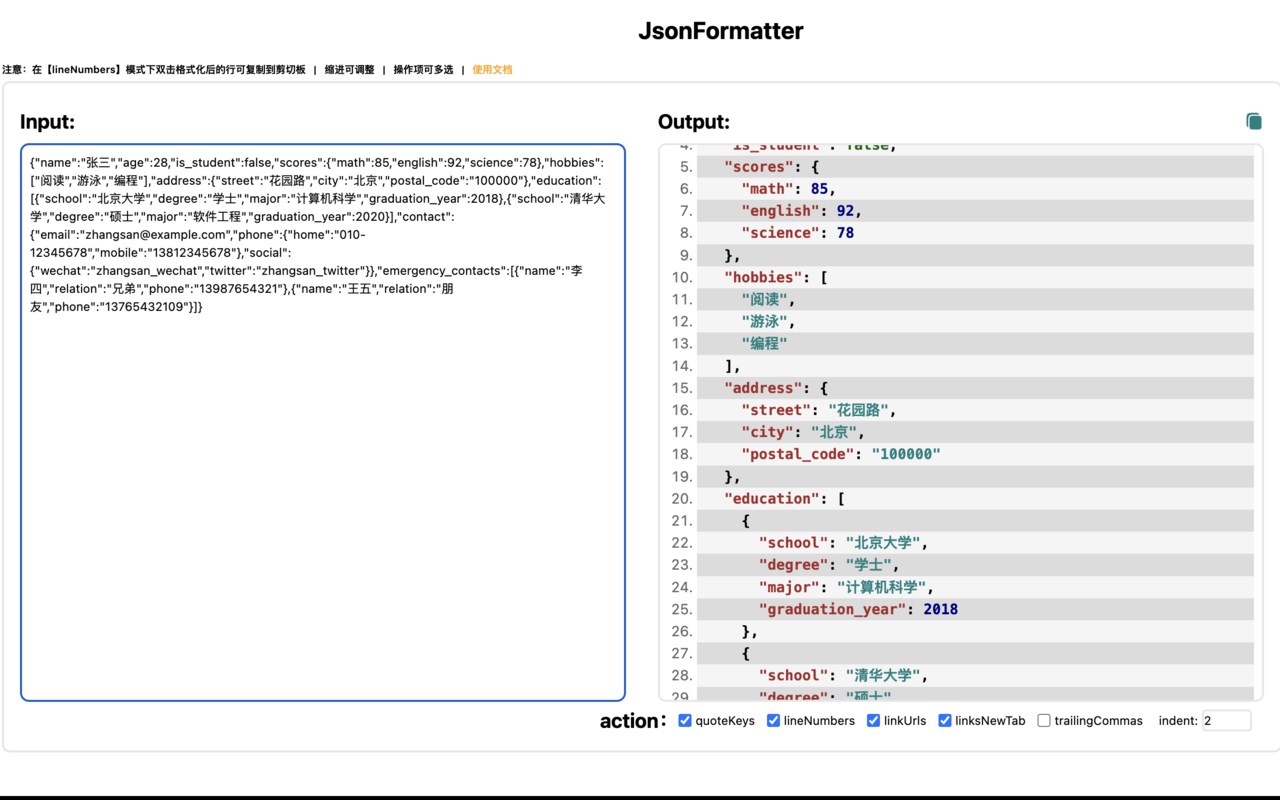This screenshot has height=800, width=1280.
Task: Click the JsonFormatter page title
Action: pos(721,31)
